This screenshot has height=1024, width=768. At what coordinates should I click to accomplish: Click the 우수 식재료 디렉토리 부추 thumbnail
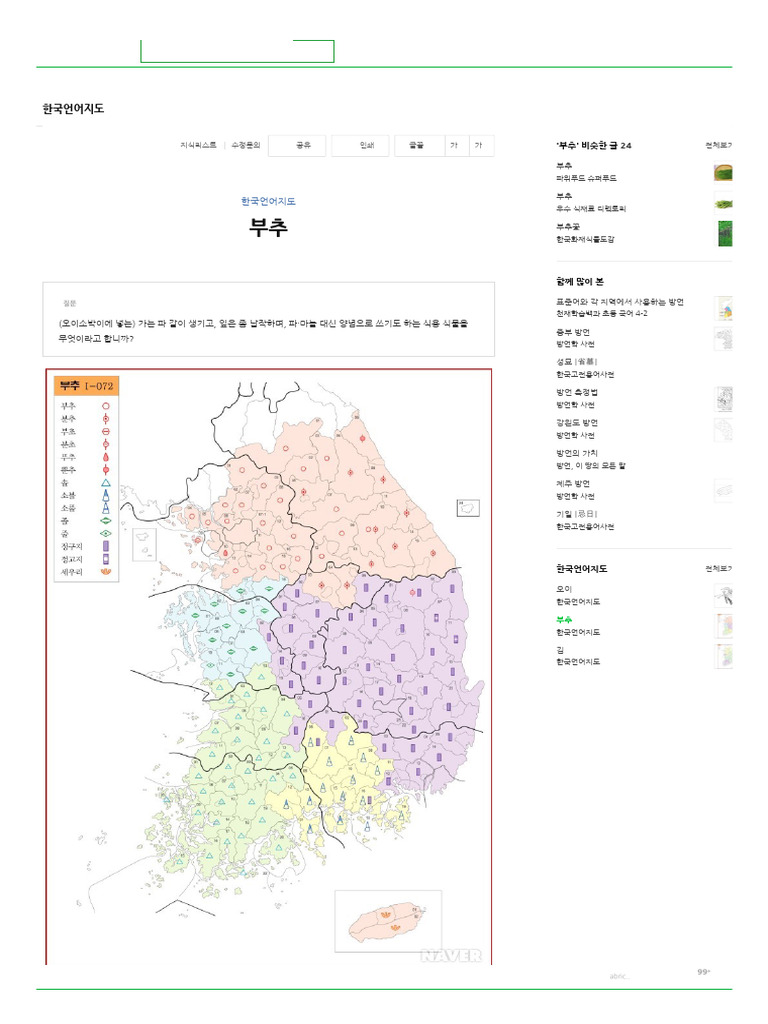723,203
